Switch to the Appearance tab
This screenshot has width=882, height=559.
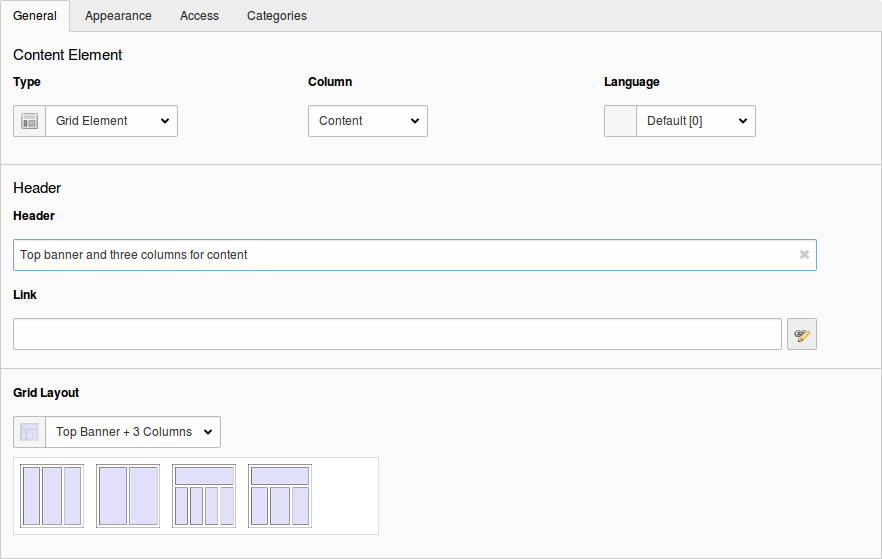click(x=118, y=16)
